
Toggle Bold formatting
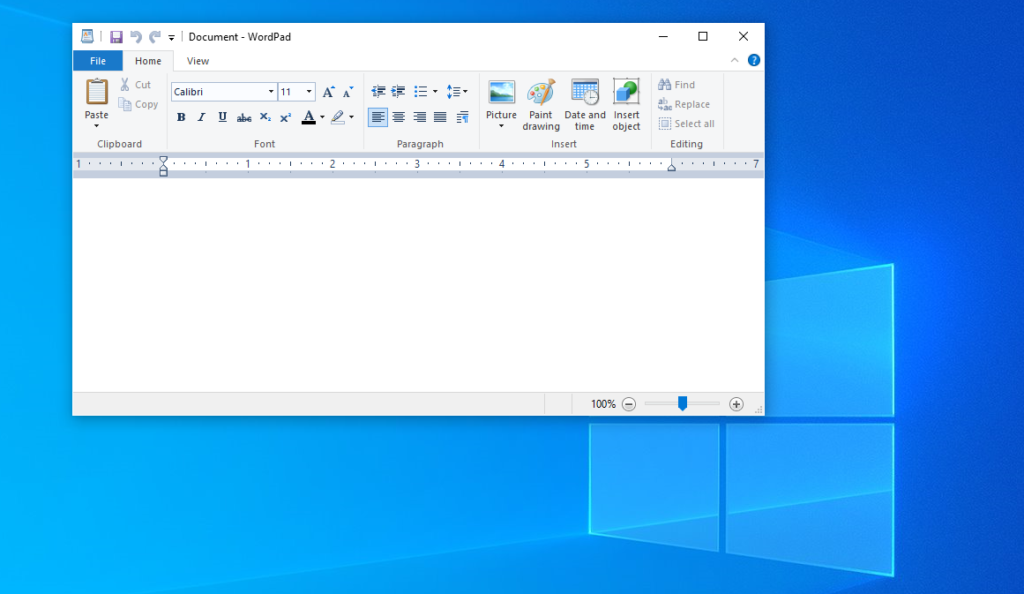pyautogui.click(x=181, y=118)
